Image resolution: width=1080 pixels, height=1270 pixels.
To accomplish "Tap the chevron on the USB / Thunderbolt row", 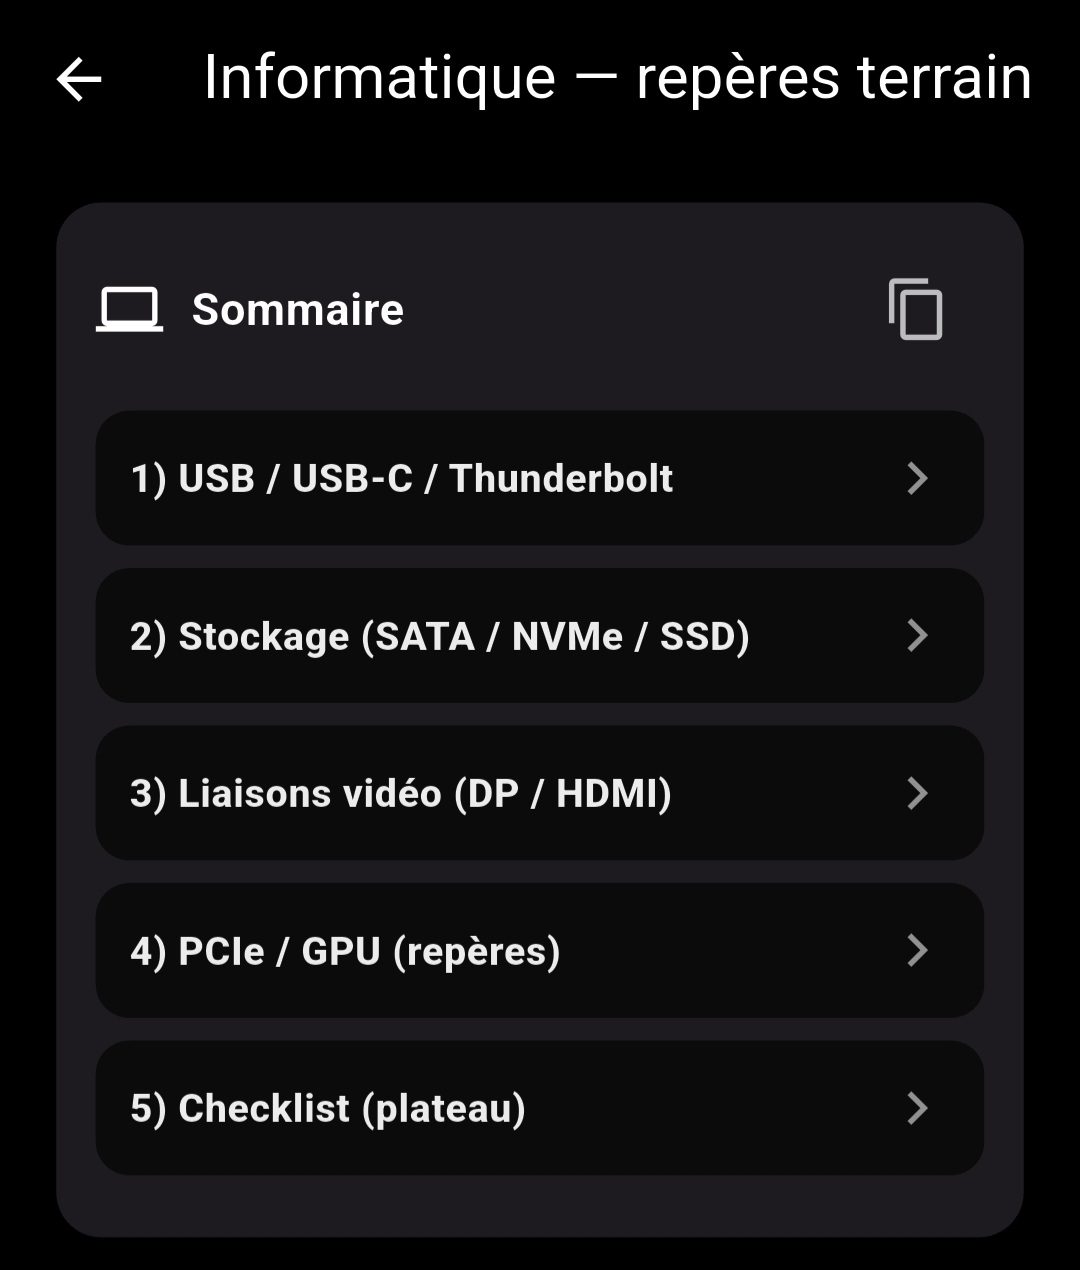I will [x=917, y=478].
